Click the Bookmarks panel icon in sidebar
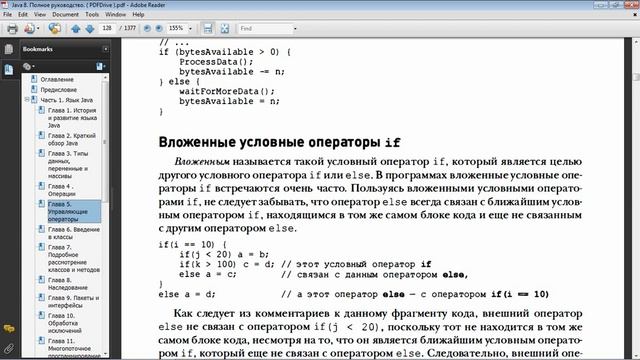Viewport: 640px width, 360px height. 9,69
